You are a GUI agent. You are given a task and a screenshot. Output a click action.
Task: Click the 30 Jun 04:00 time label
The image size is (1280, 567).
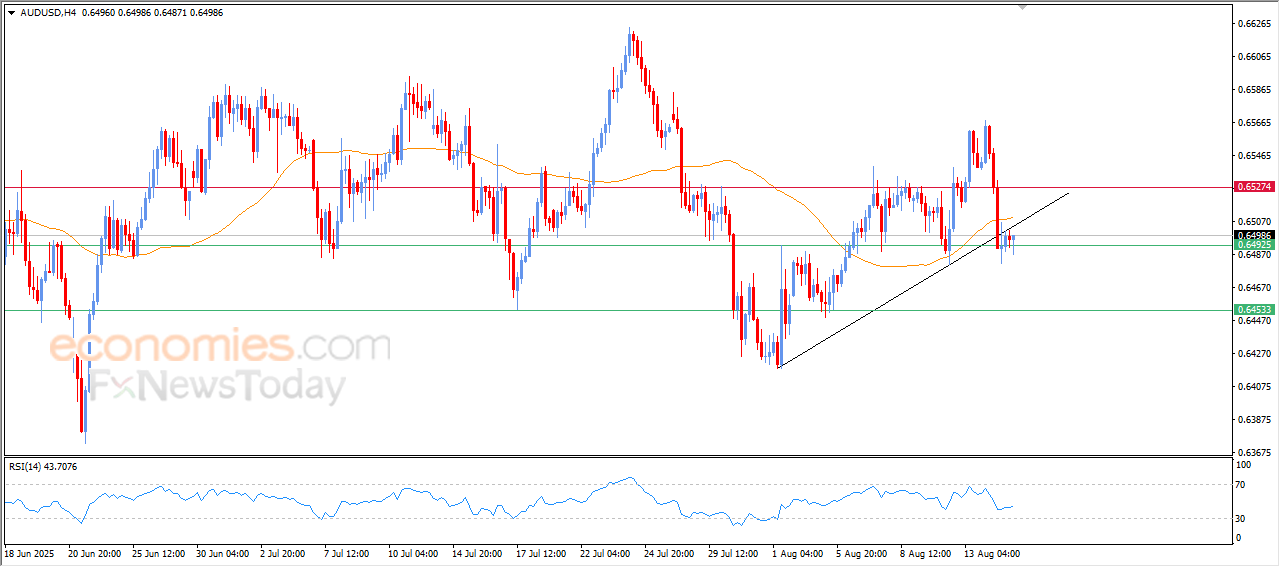224,553
